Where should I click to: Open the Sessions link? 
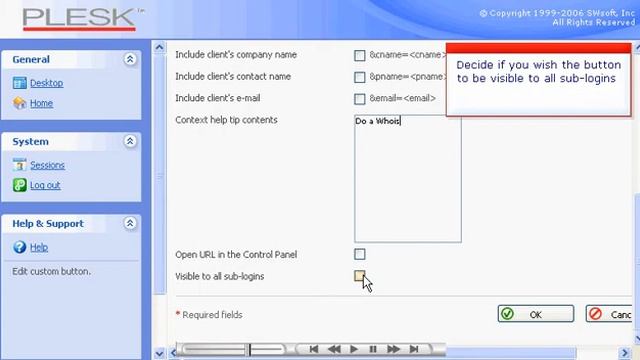coord(47,165)
